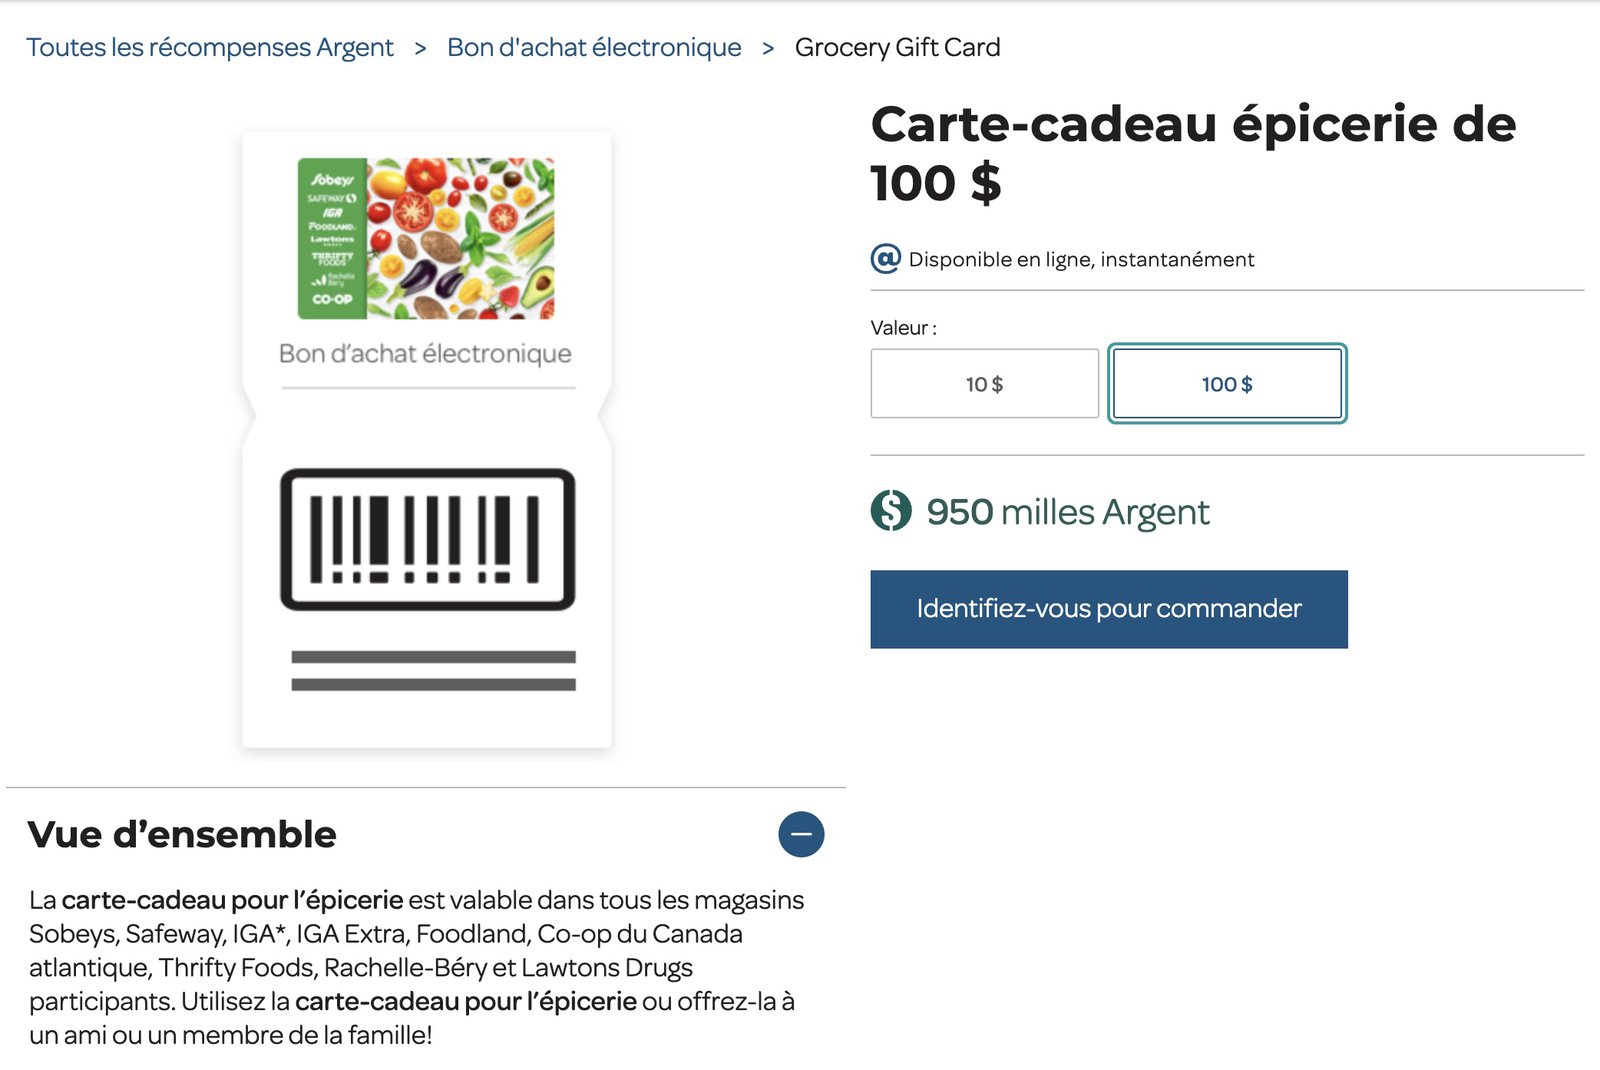1600x1070 pixels.
Task: Click the "@" online availability icon
Action: [x=886, y=259]
